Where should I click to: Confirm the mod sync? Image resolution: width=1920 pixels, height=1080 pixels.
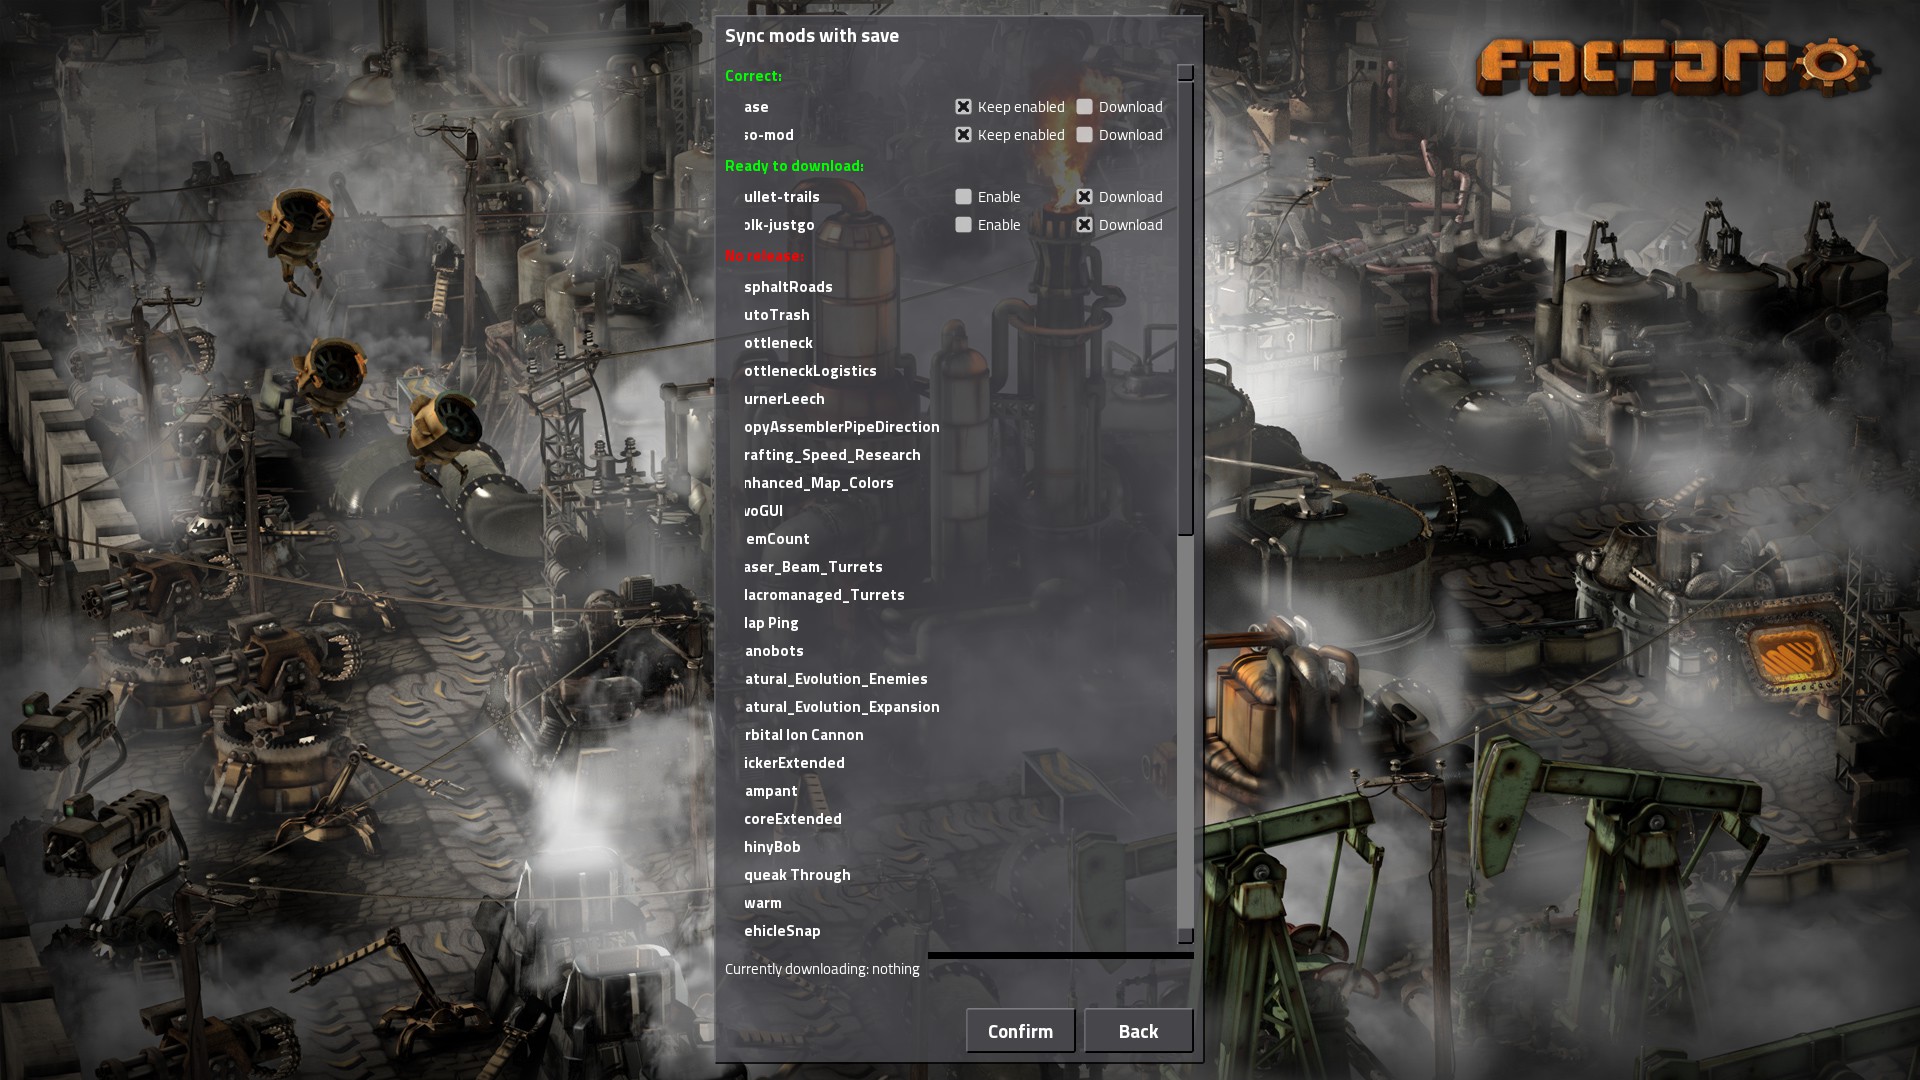pyautogui.click(x=1020, y=1031)
